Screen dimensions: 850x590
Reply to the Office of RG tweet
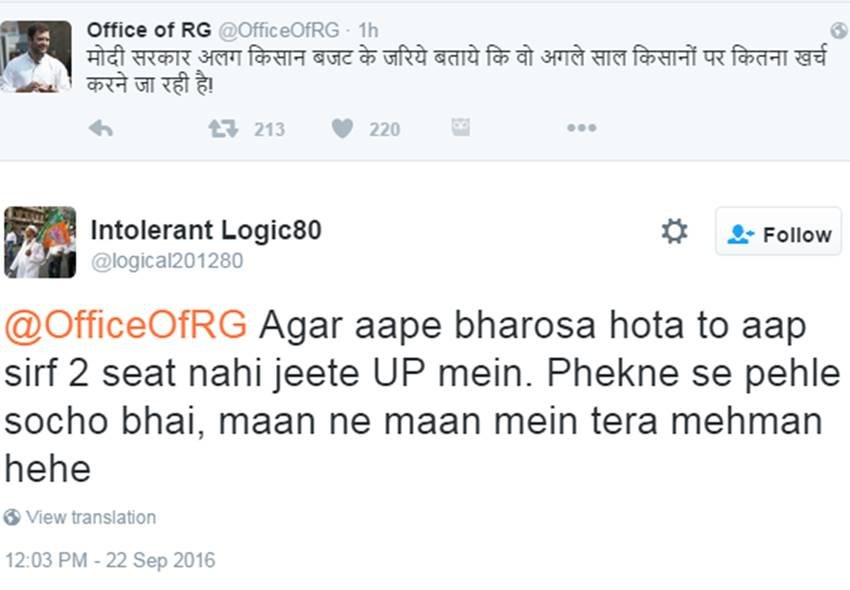tap(101, 129)
